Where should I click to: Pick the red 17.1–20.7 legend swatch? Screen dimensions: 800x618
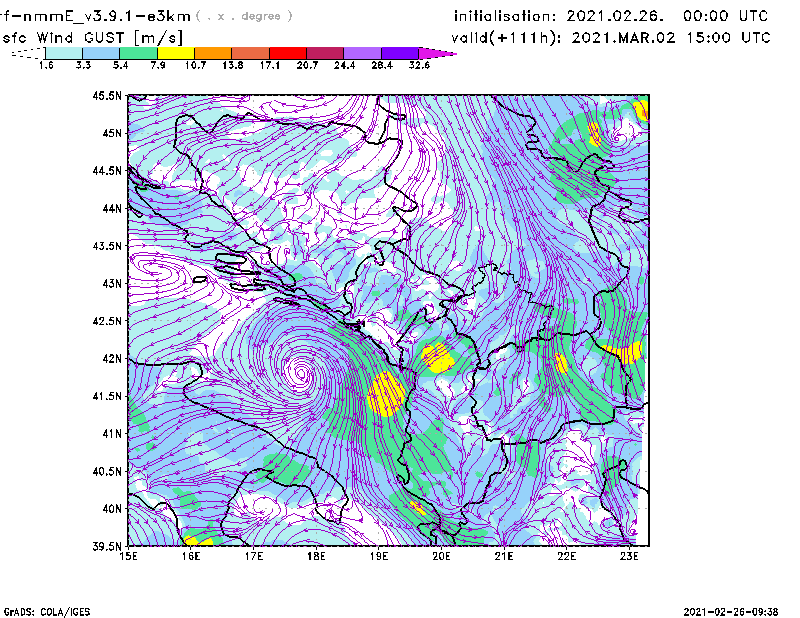tap(288, 53)
